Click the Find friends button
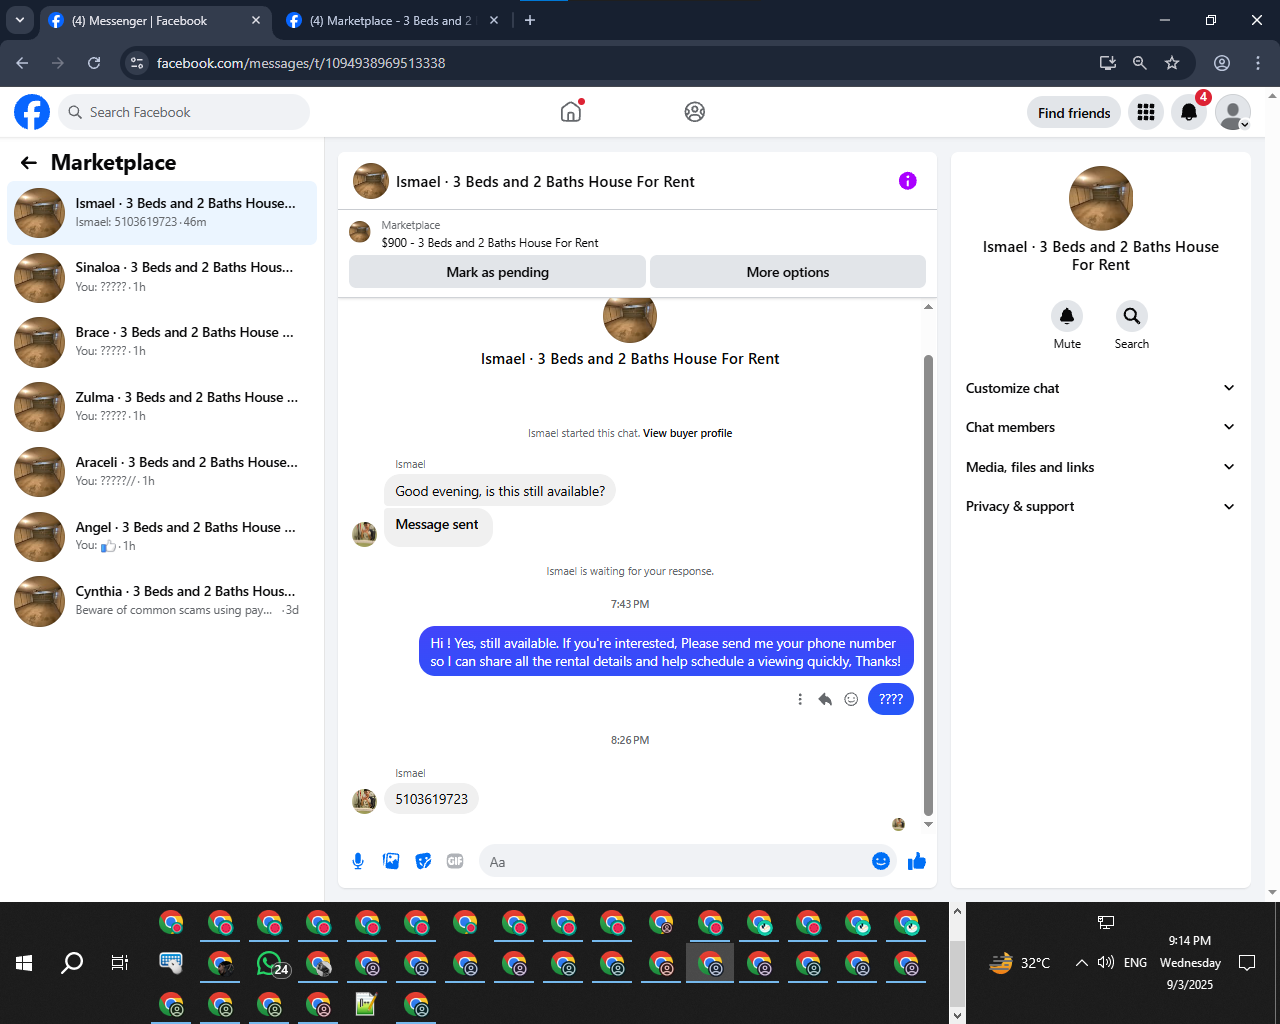The image size is (1280, 1024). pyautogui.click(x=1074, y=113)
